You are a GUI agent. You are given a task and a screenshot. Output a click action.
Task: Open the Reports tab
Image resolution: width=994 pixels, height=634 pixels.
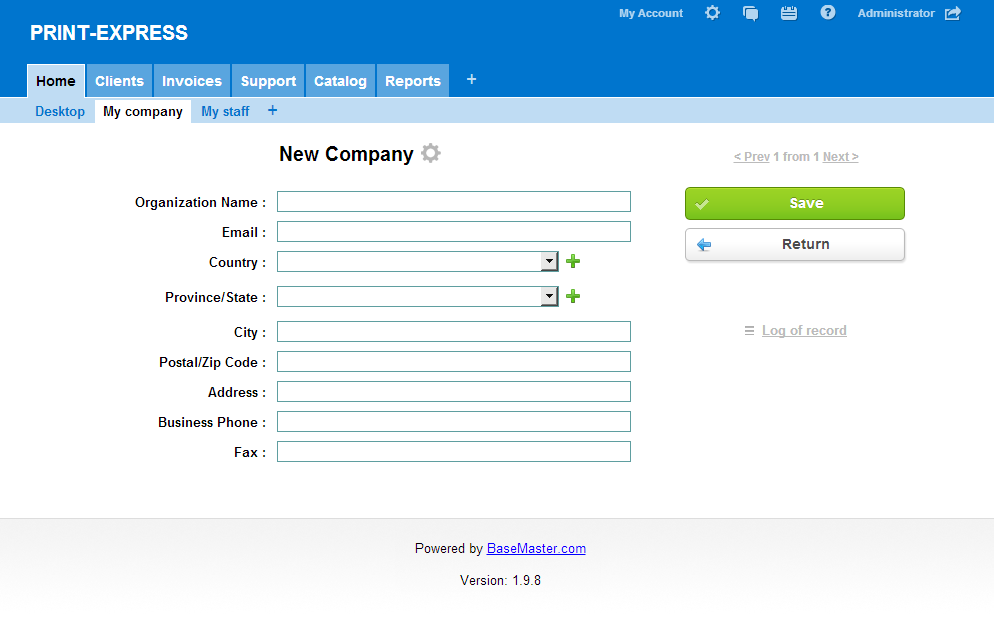click(x=413, y=81)
